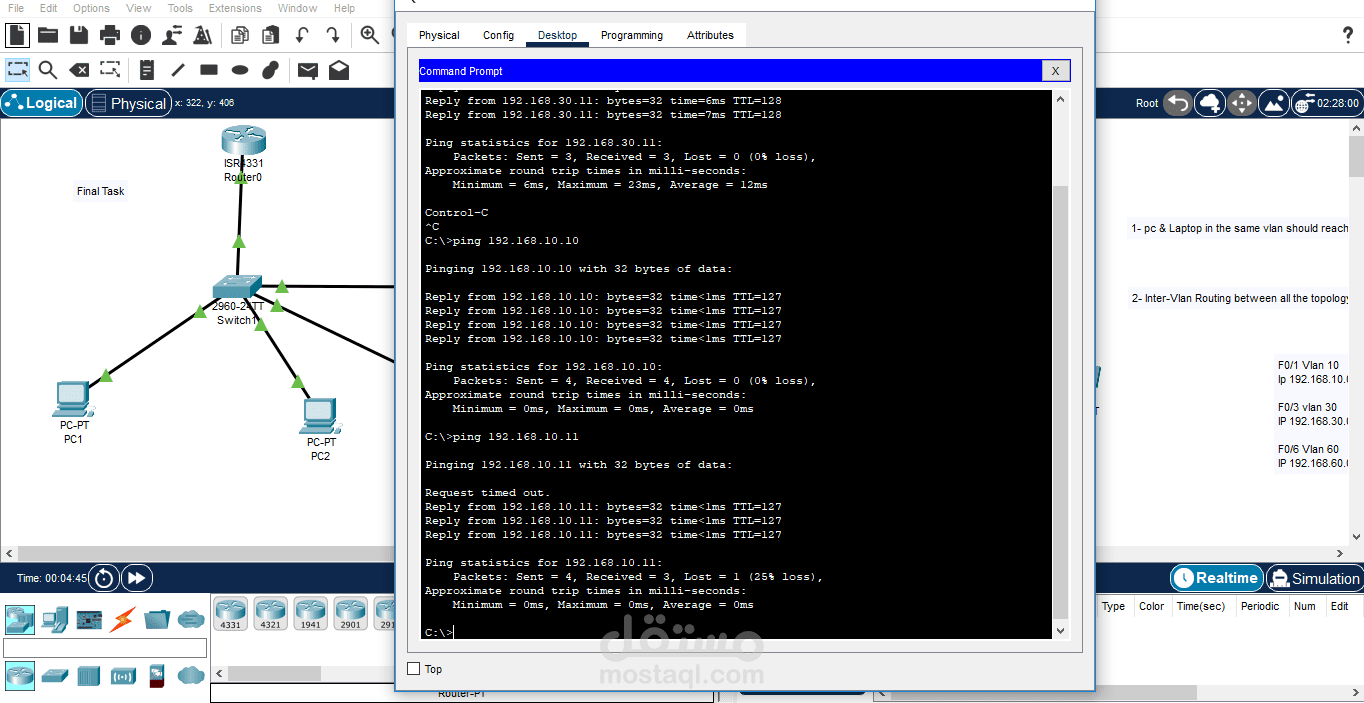Choose the Draw Line tool
The height and width of the screenshot is (703, 1364).
178,70
